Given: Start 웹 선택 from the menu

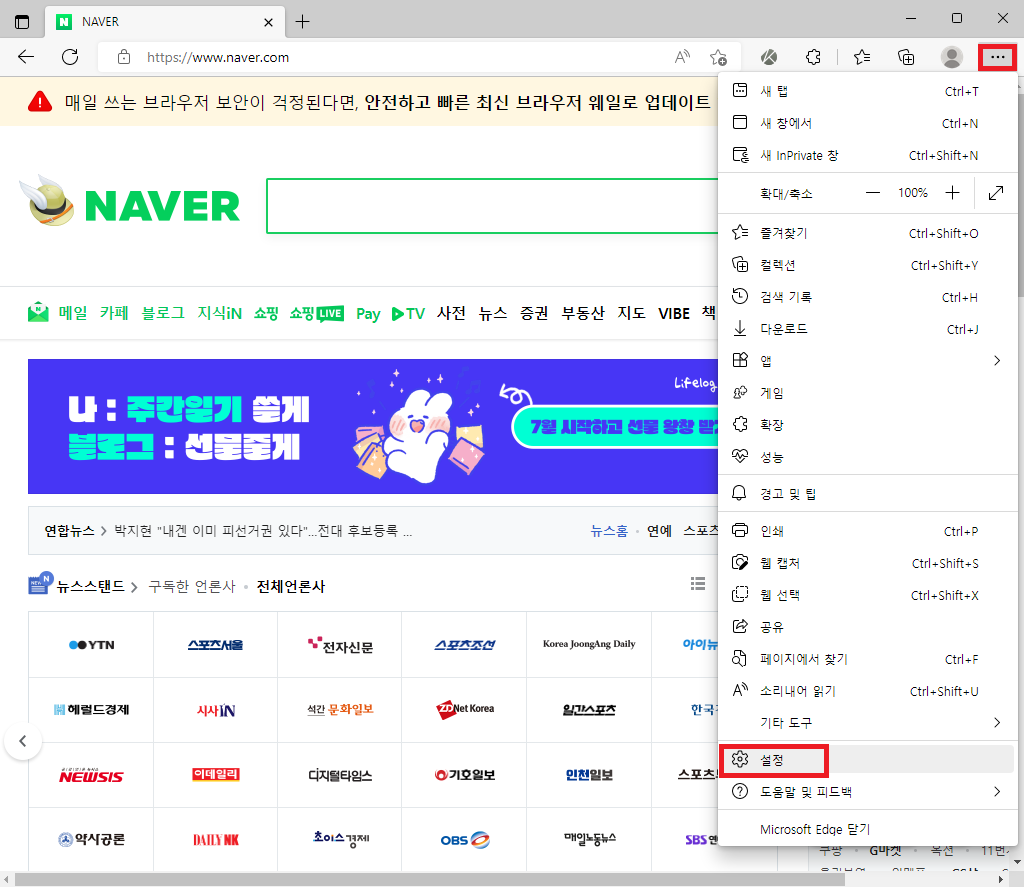Looking at the screenshot, I should point(867,594).
